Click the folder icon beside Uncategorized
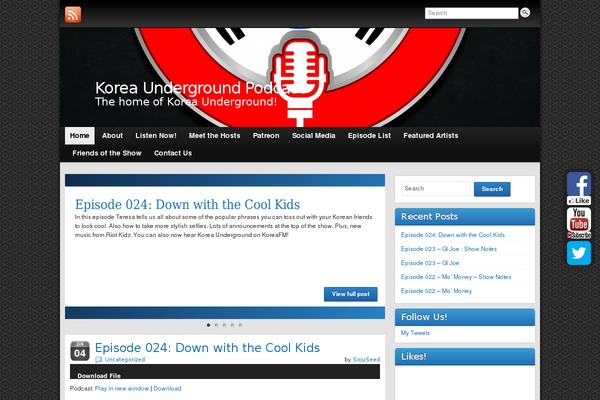The width and height of the screenshot is (600, 400). 99,359
